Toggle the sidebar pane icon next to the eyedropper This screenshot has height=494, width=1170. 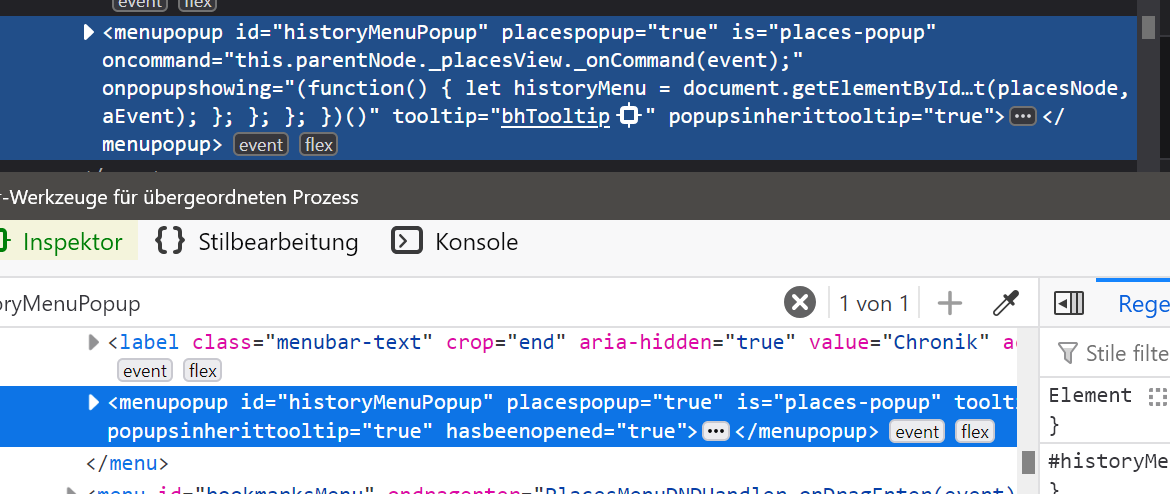(1069, 302)
